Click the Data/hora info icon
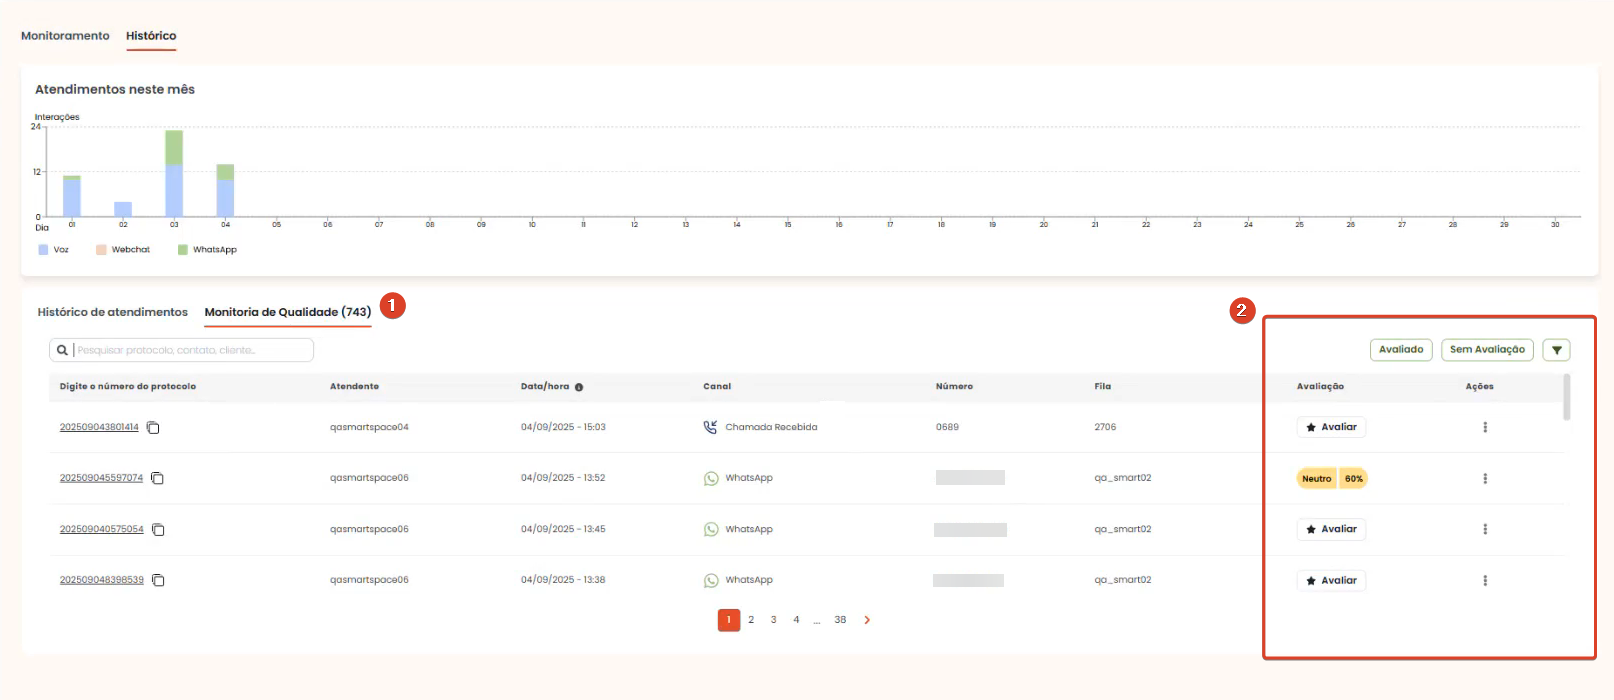This screenshot has width=1614, height=700. [579, 387]
